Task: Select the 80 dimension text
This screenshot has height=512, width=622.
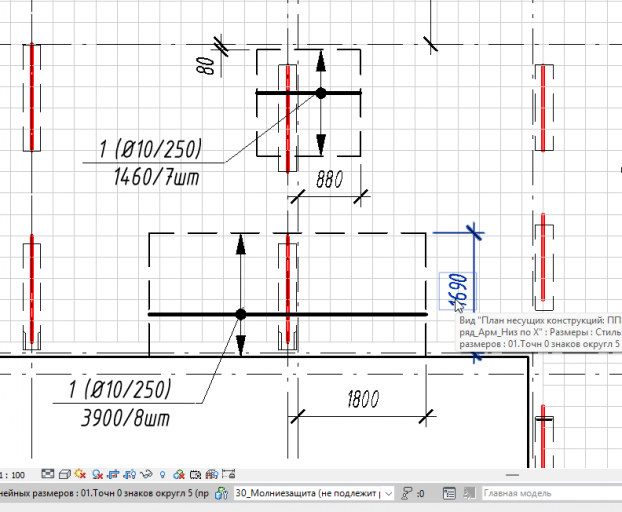Action: pos(205,65)
